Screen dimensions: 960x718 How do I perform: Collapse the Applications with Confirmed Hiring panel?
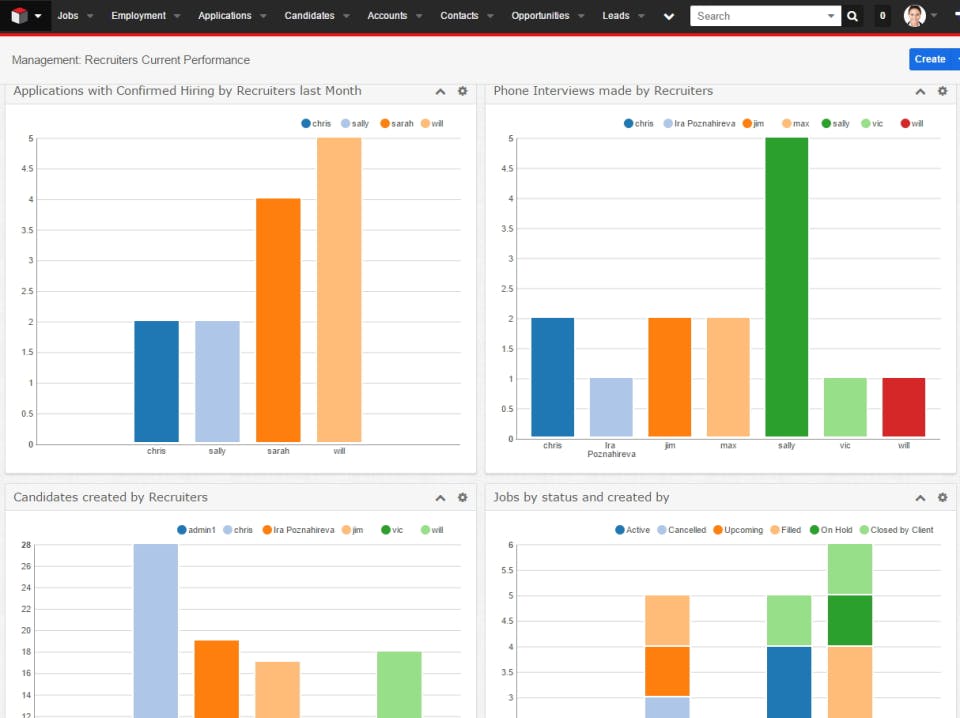point(440,91)
